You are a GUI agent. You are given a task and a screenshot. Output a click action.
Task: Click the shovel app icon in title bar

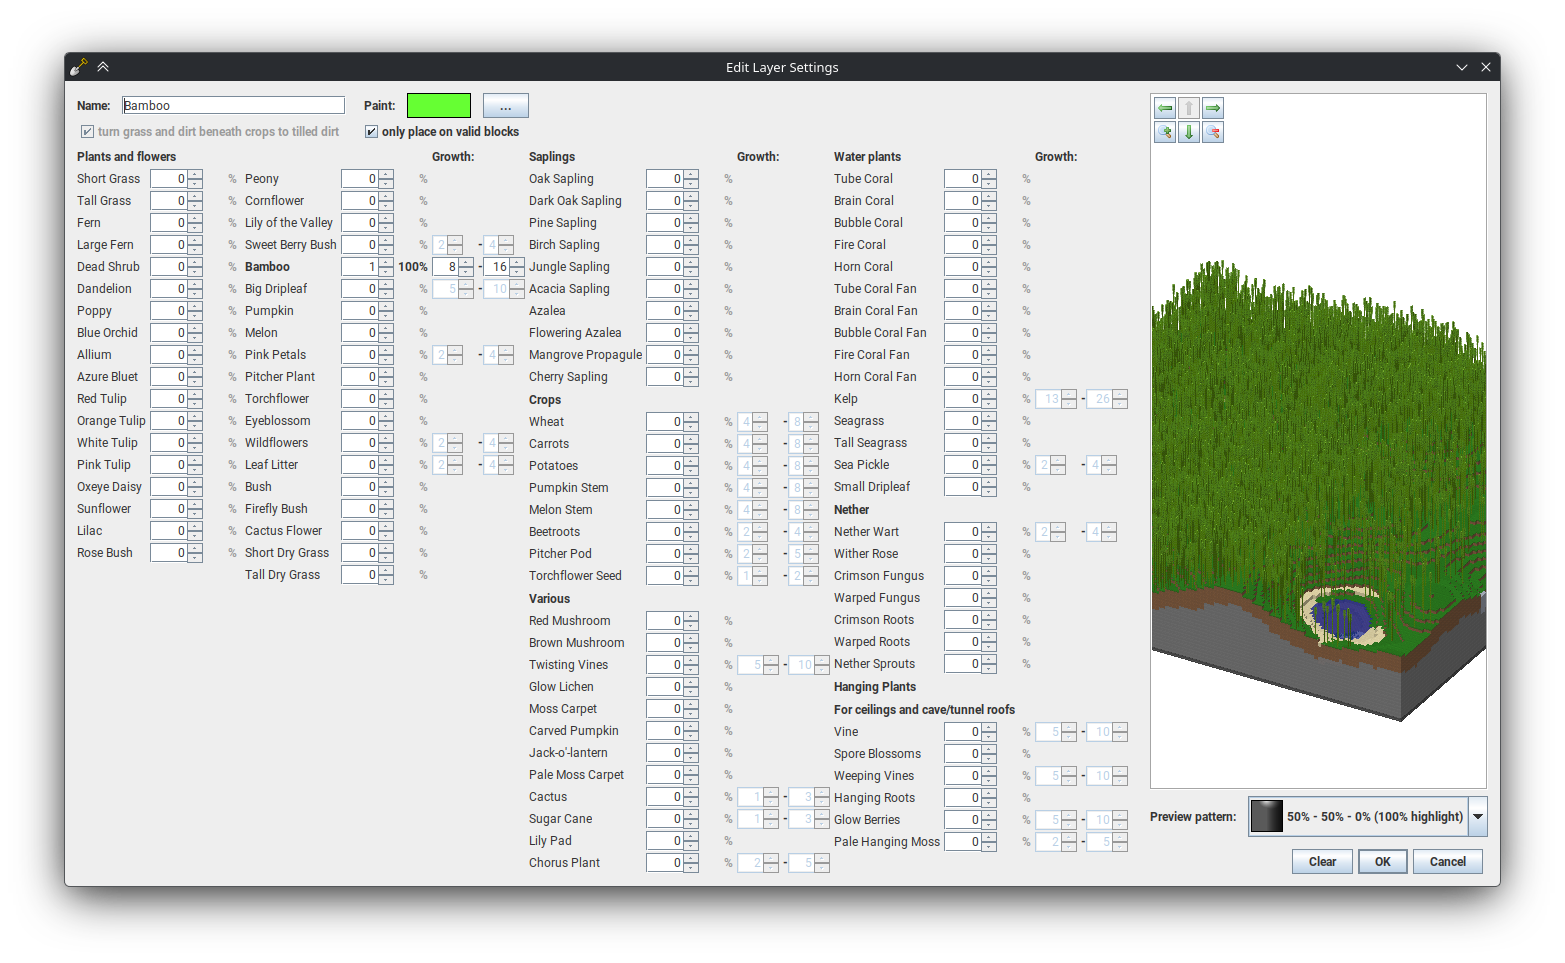pyautogui.click(x=79, y=67)
